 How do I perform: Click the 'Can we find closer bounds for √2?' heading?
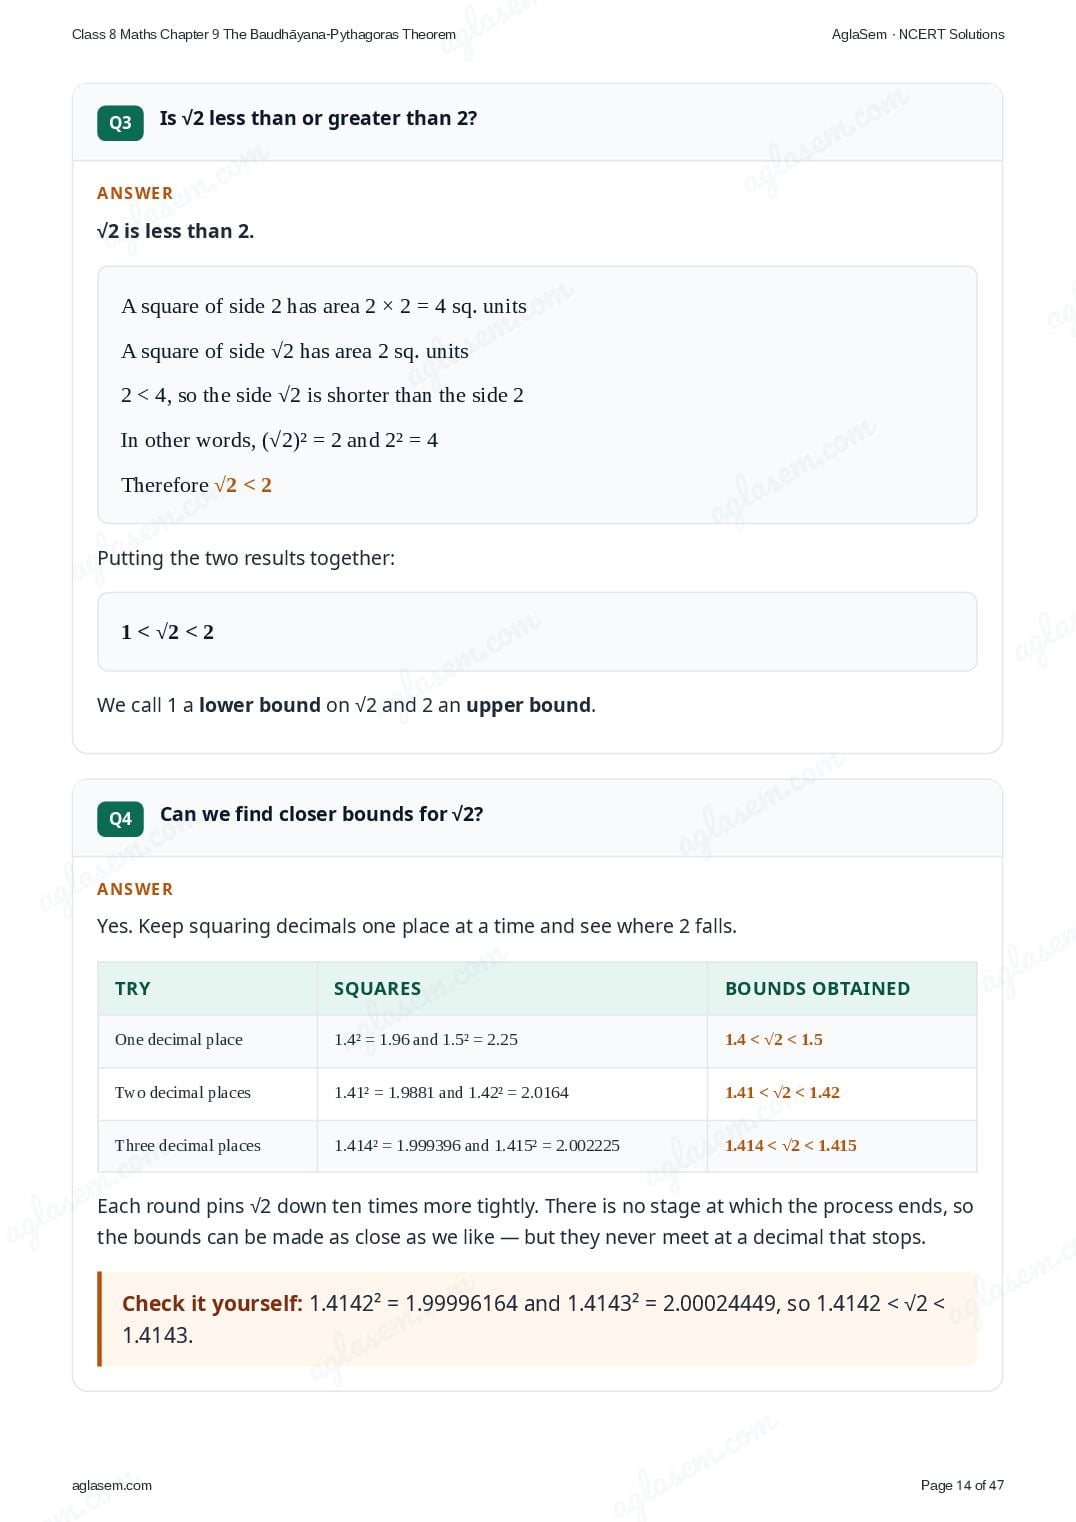tap(321, 814)
